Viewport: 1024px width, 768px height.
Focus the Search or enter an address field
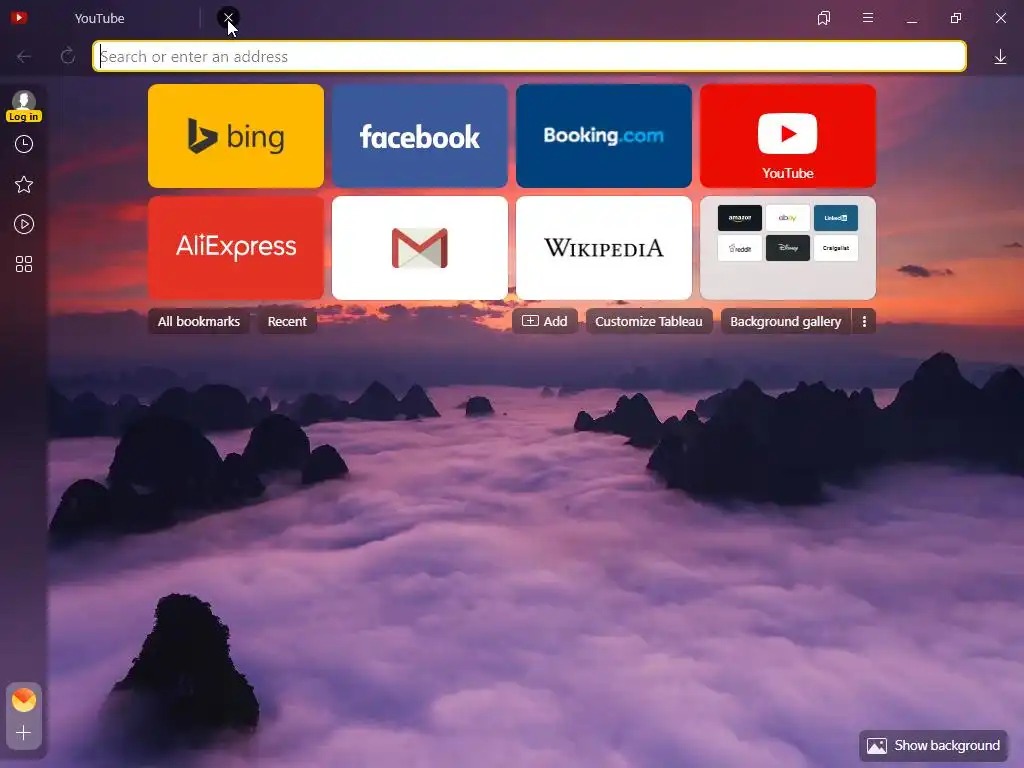[530, 56]
